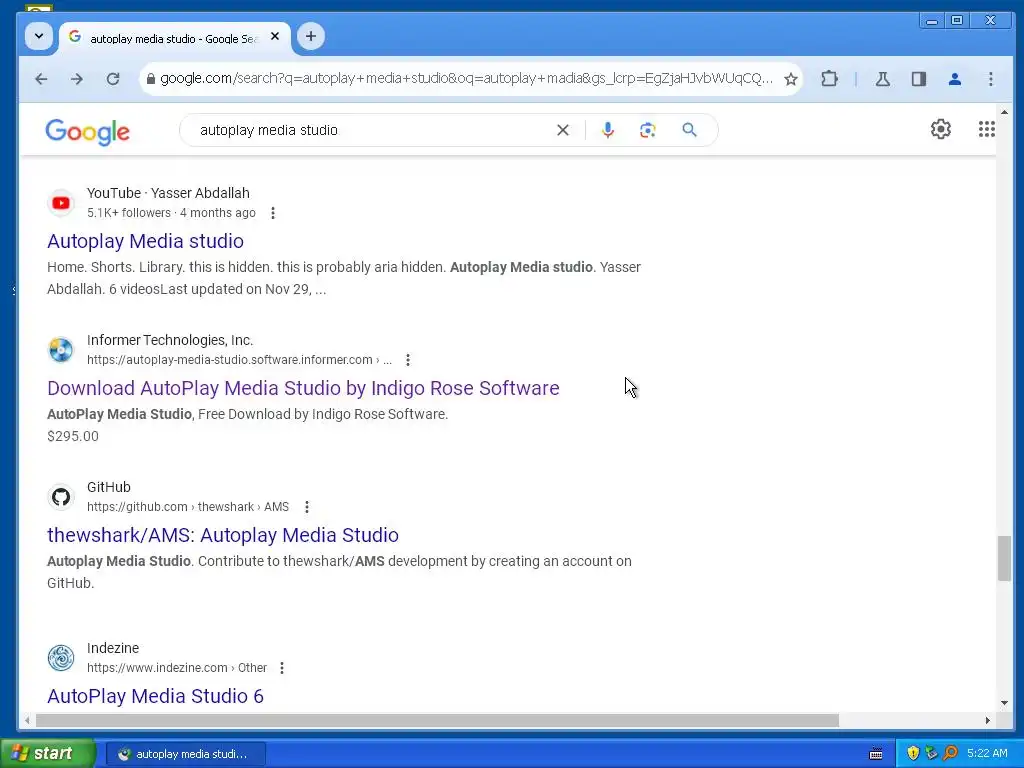Click the security shield tray icon
Screen dimensions: 1024x768
coord(913,754)
